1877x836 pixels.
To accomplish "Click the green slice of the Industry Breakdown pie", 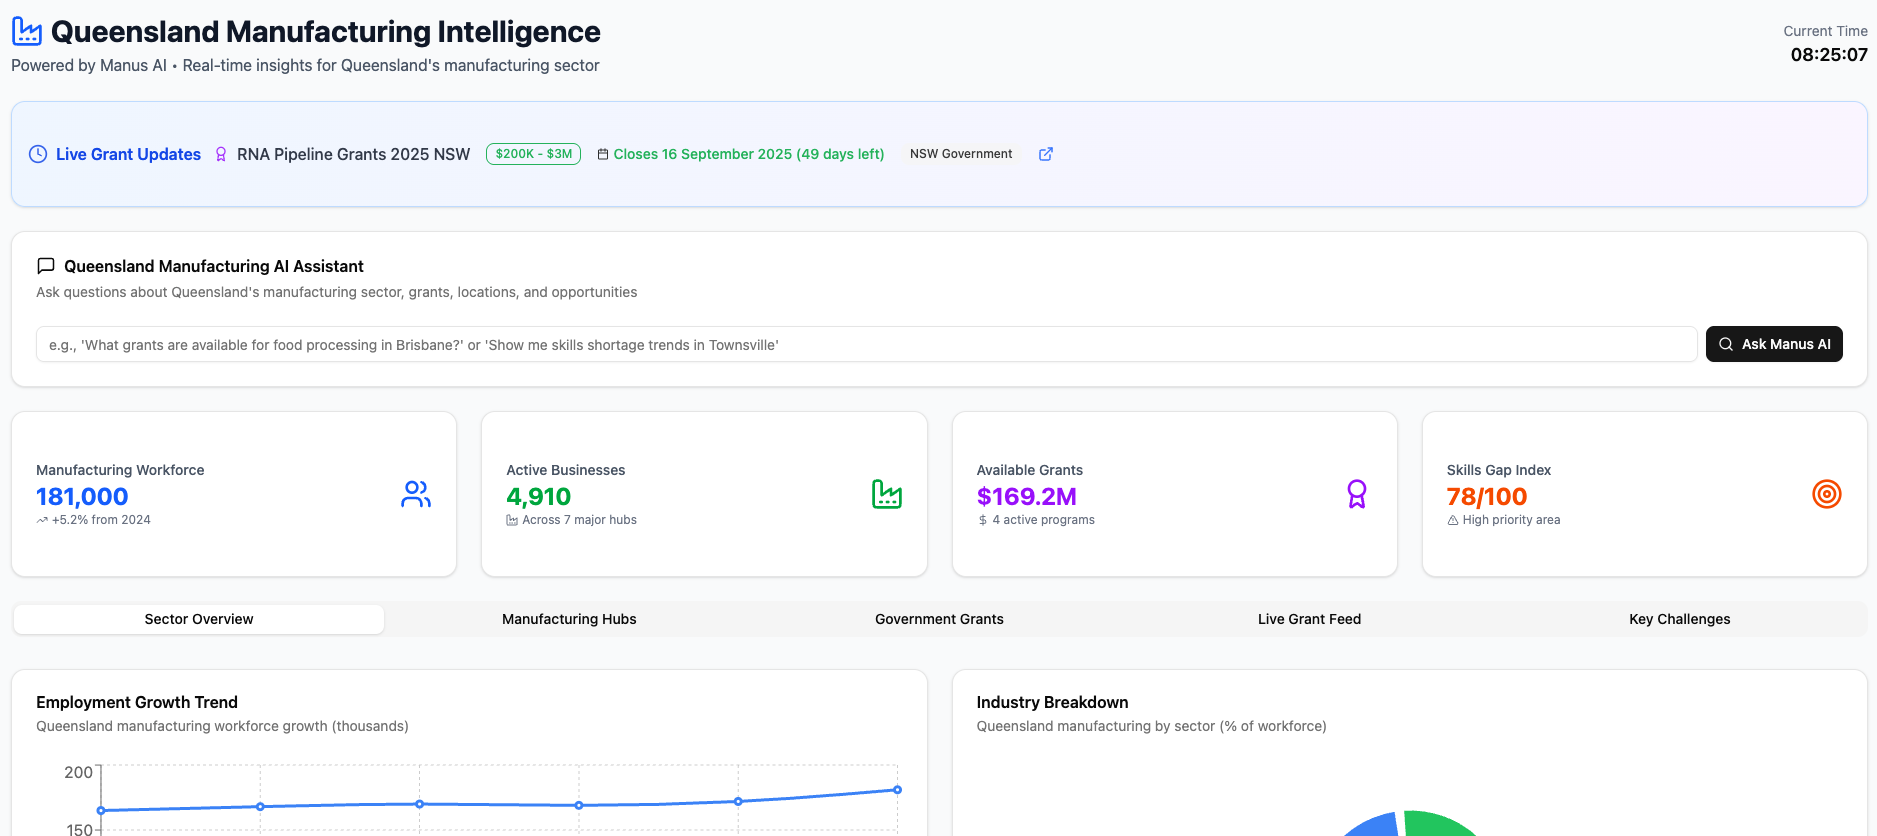I will pos(1440,824).
